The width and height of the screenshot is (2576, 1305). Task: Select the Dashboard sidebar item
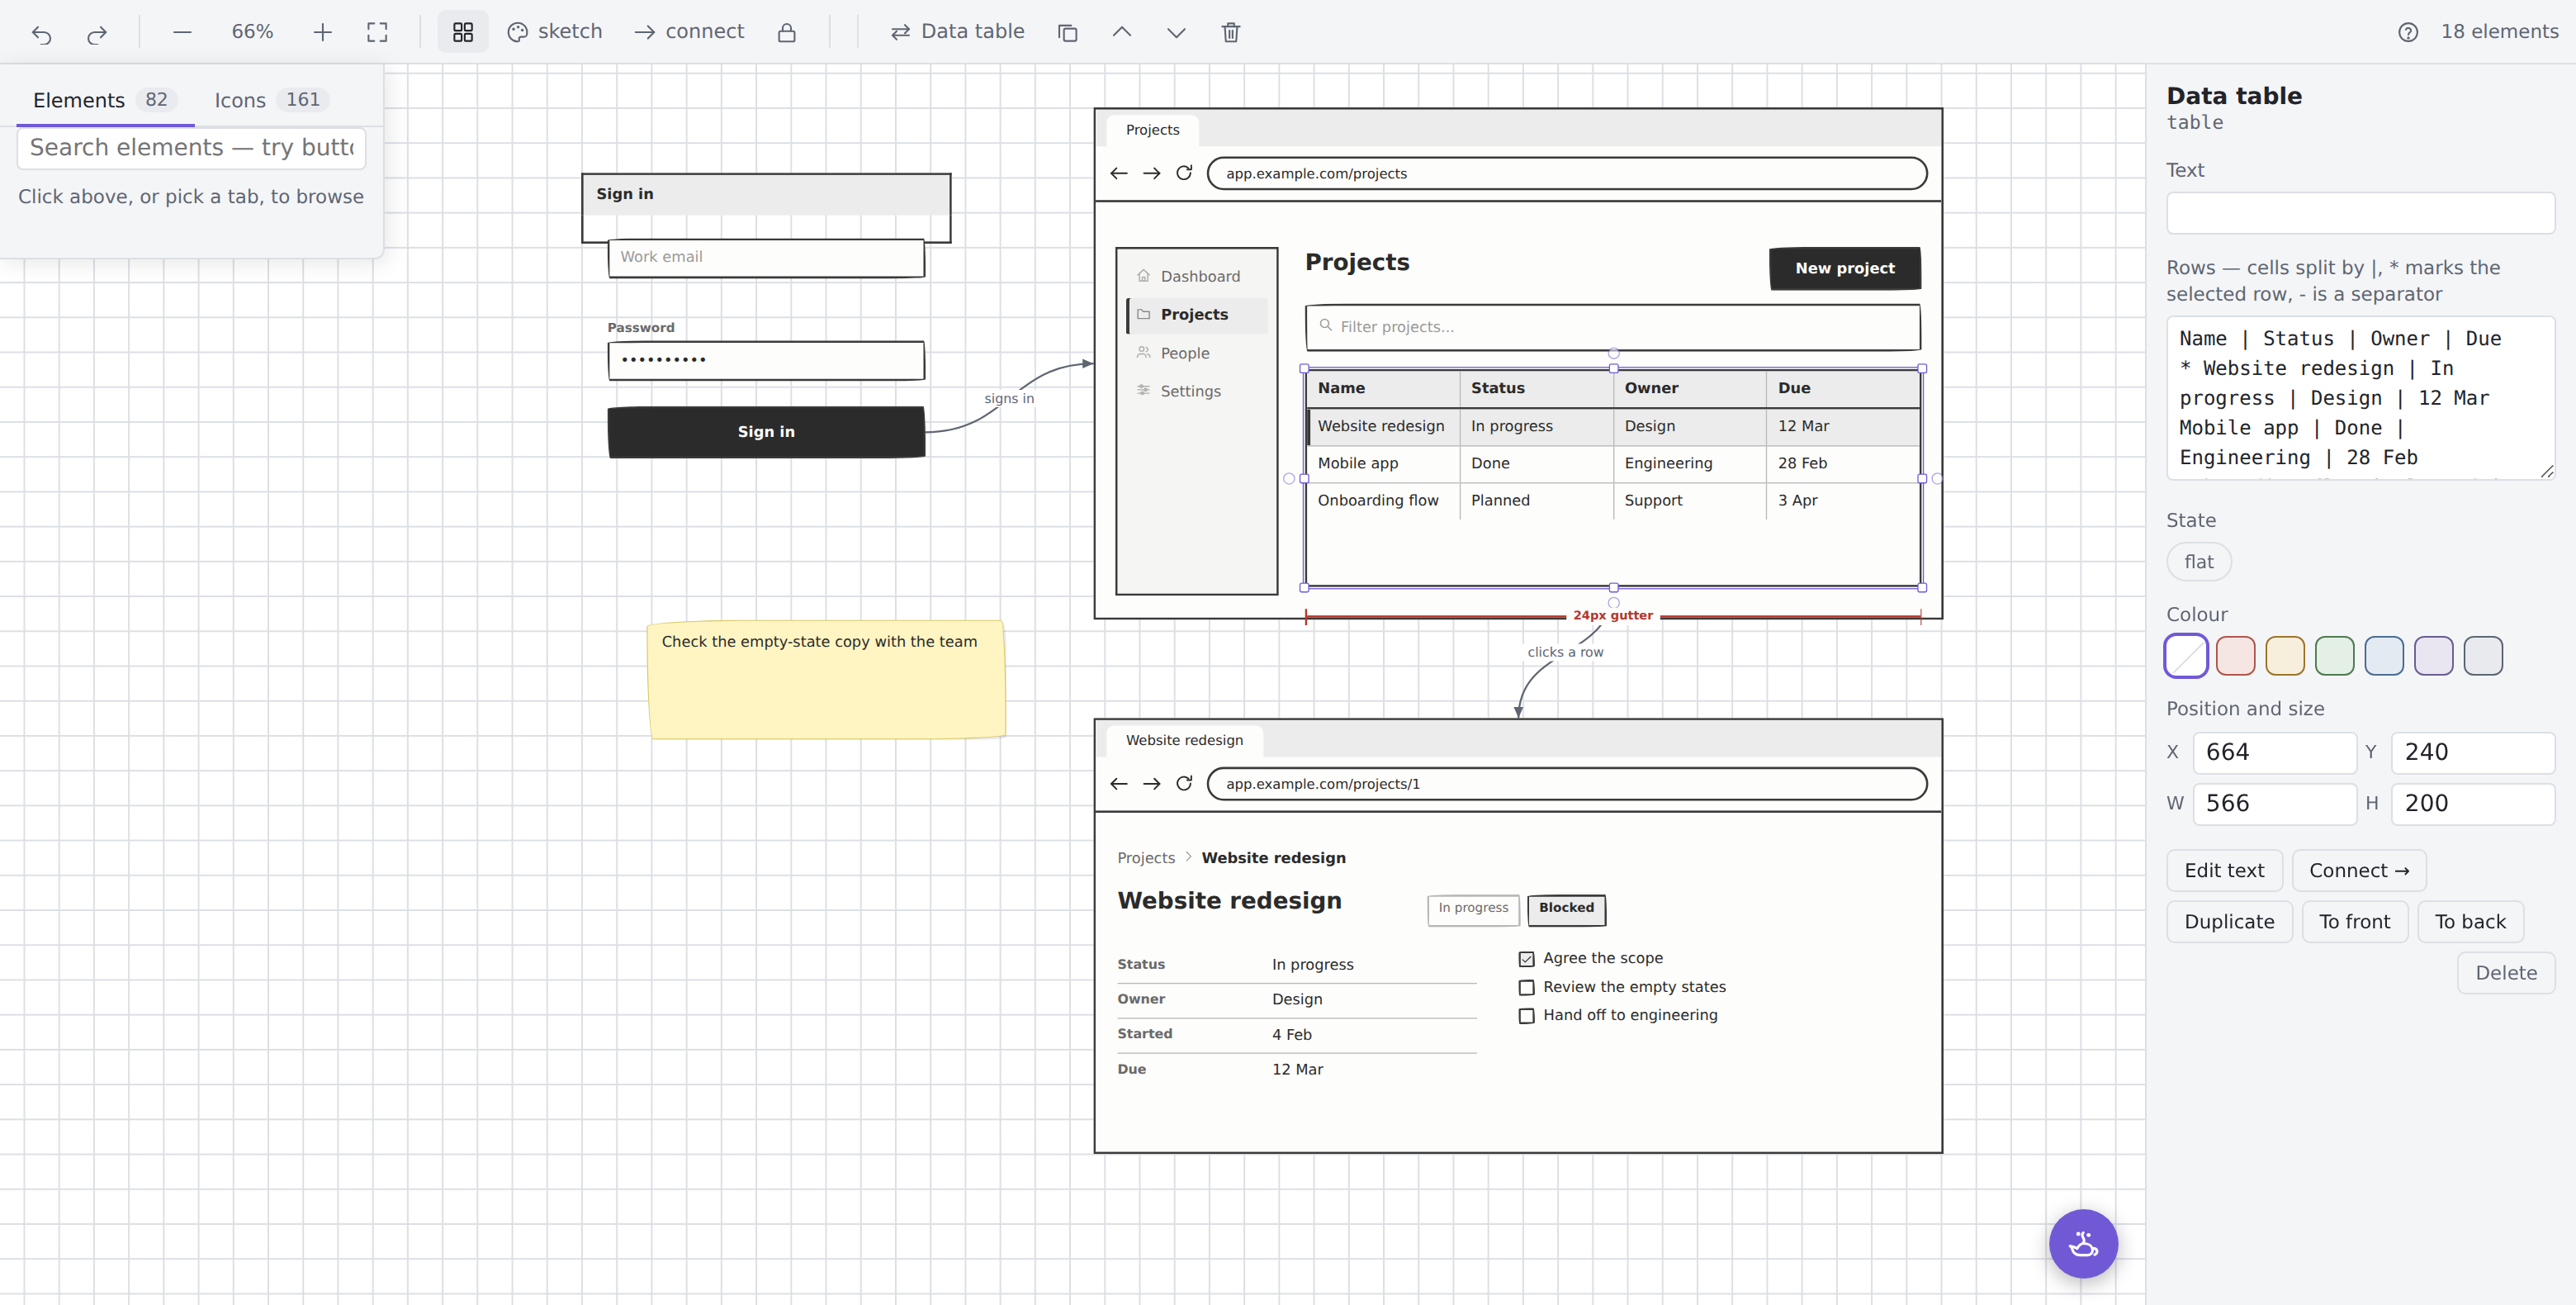pos(1196,276)
